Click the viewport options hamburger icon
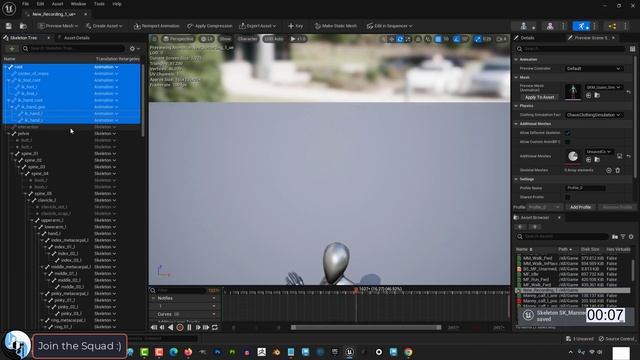This screenshot has height=360, width=640. tap(154, 39)
